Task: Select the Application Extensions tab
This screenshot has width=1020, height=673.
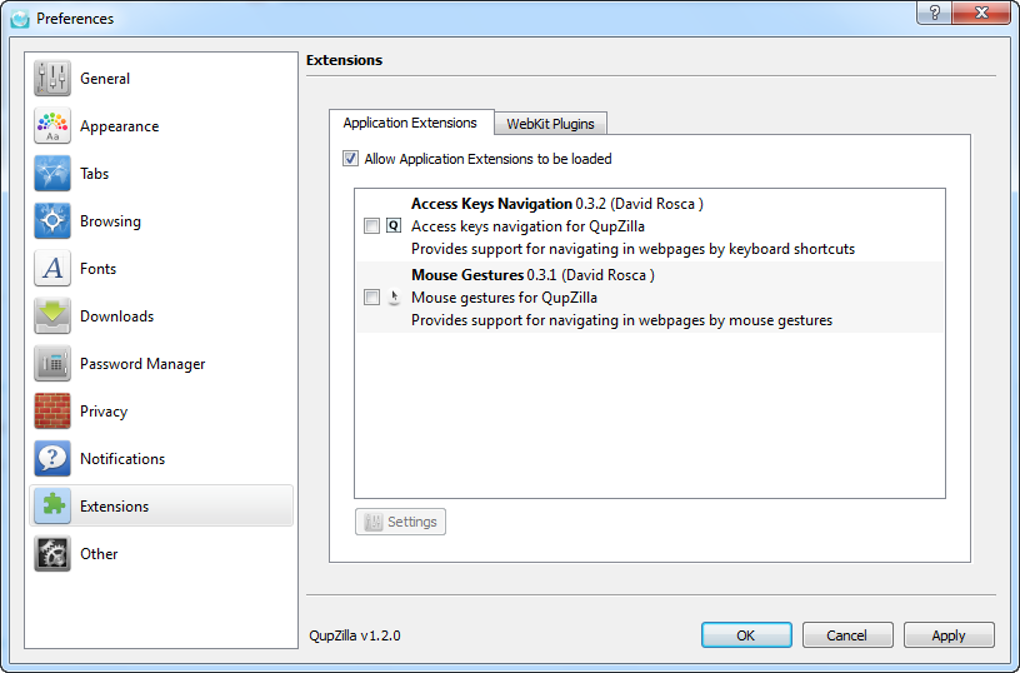Action: click(x=410, y=123)
